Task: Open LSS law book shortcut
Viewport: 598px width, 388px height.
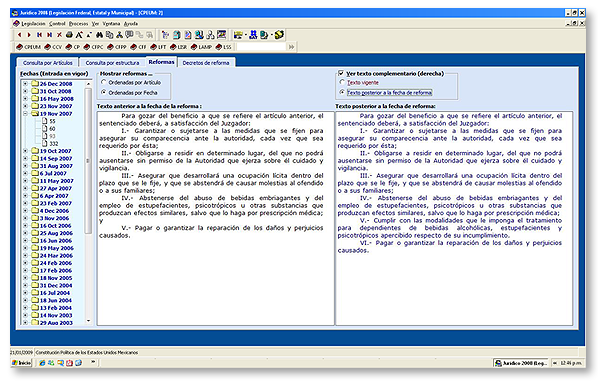Action: 223,47
